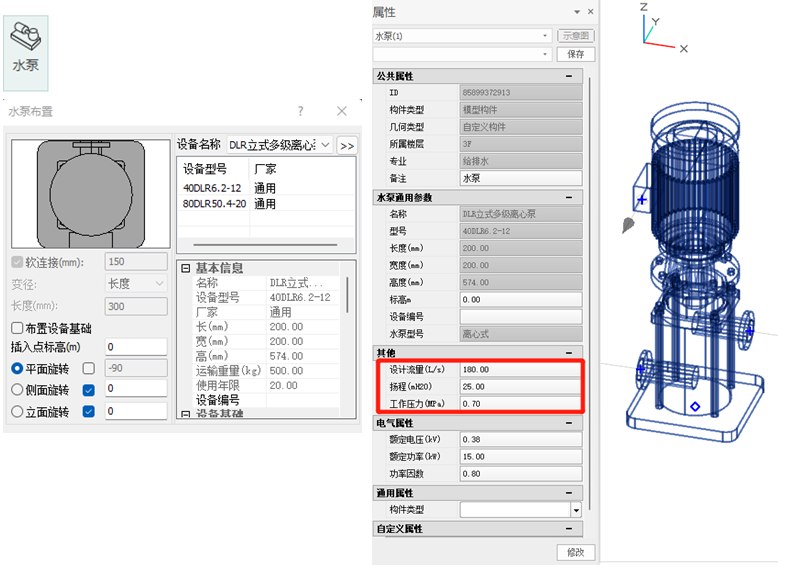Open the 构件类型 dropdown in 通用属性

click(576, 510)
